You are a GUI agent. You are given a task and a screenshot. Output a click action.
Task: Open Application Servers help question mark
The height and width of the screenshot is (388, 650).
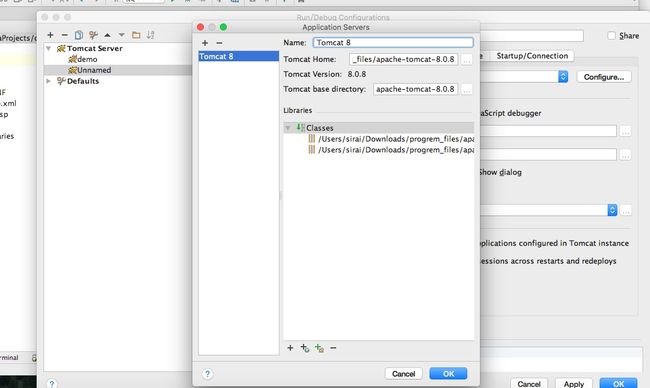(208, 374)
